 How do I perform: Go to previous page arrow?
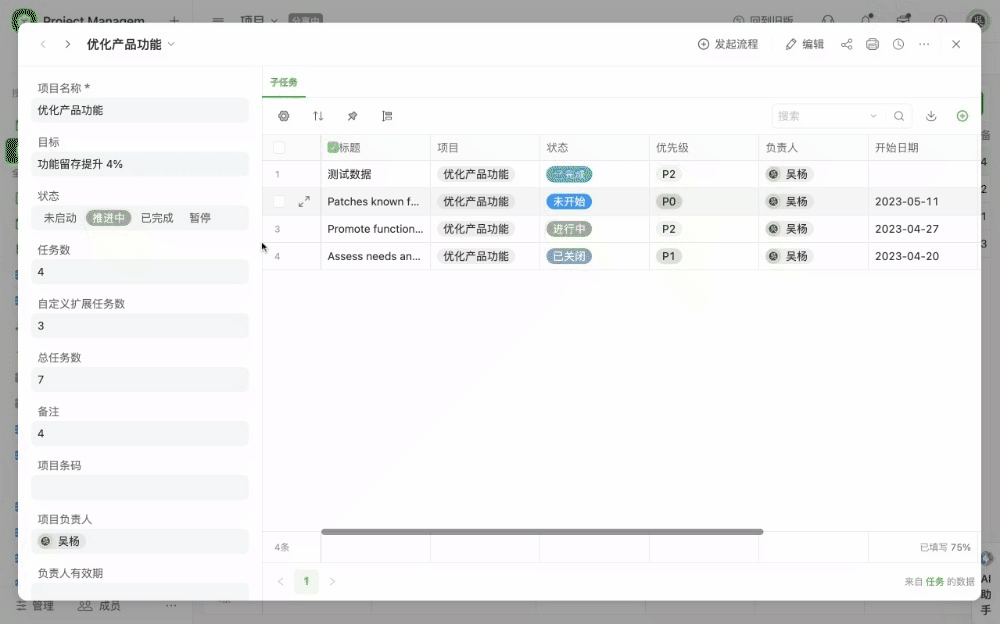click(x=281, y=581)
